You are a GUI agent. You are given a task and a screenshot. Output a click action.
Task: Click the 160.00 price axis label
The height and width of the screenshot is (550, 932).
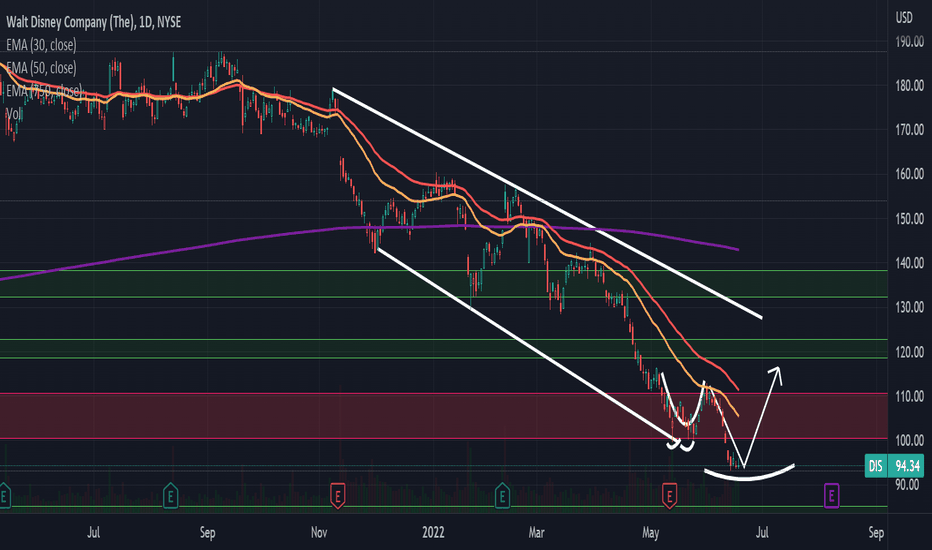point(909,174)
